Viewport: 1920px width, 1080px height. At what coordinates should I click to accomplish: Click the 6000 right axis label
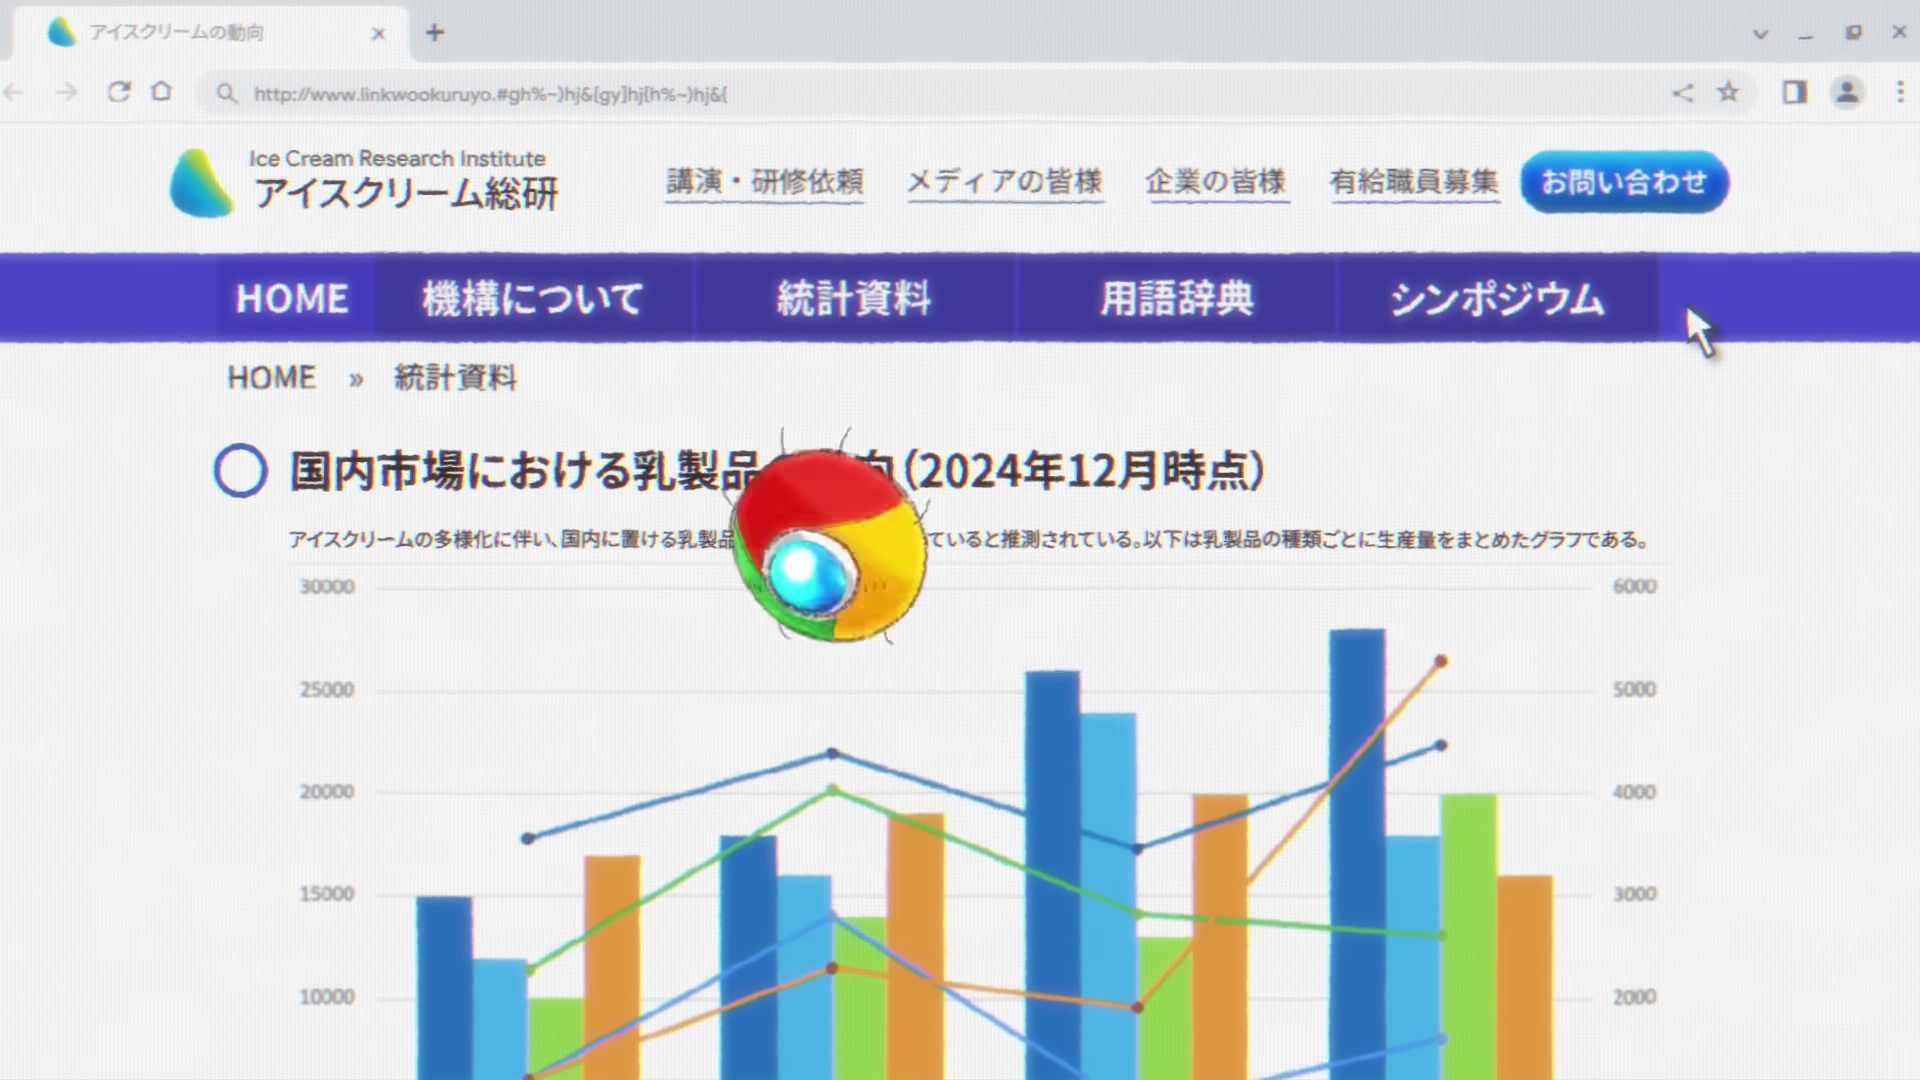[x=1634, y=587]
